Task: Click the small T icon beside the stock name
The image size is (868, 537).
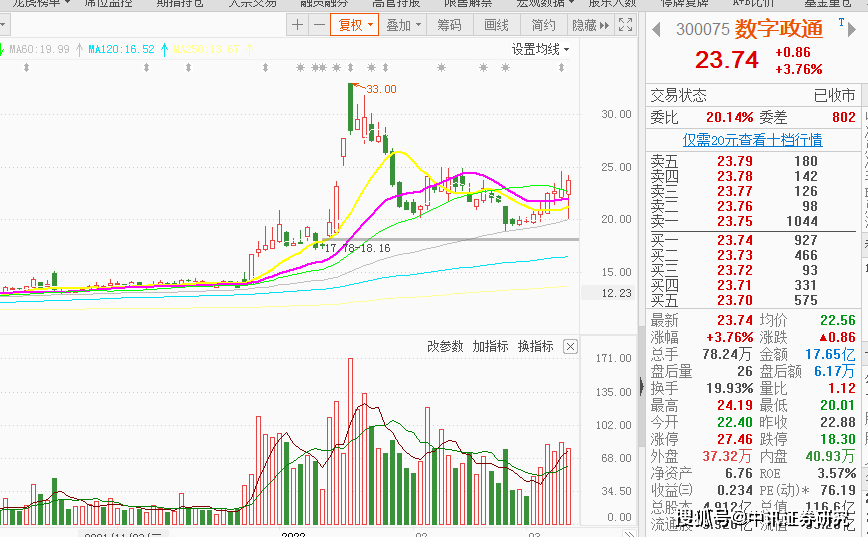Action: (x=841, y=22)
